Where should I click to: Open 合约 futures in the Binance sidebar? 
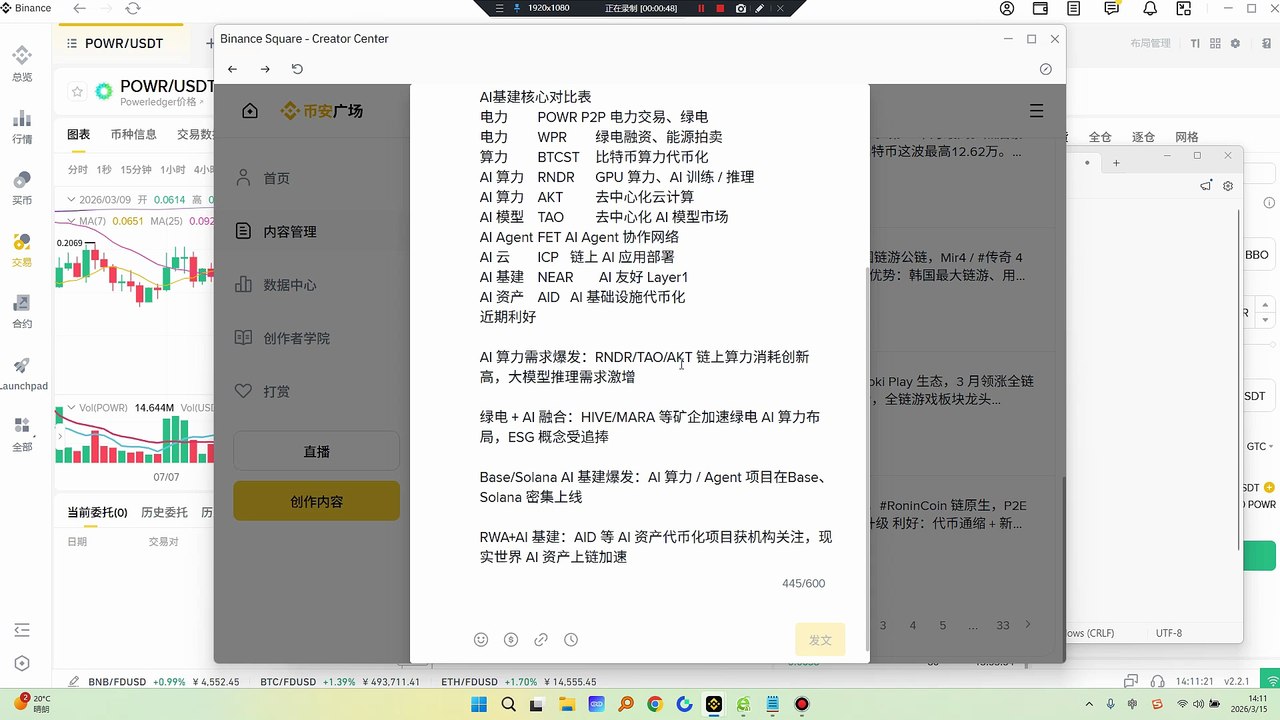[x=22, y=311]
